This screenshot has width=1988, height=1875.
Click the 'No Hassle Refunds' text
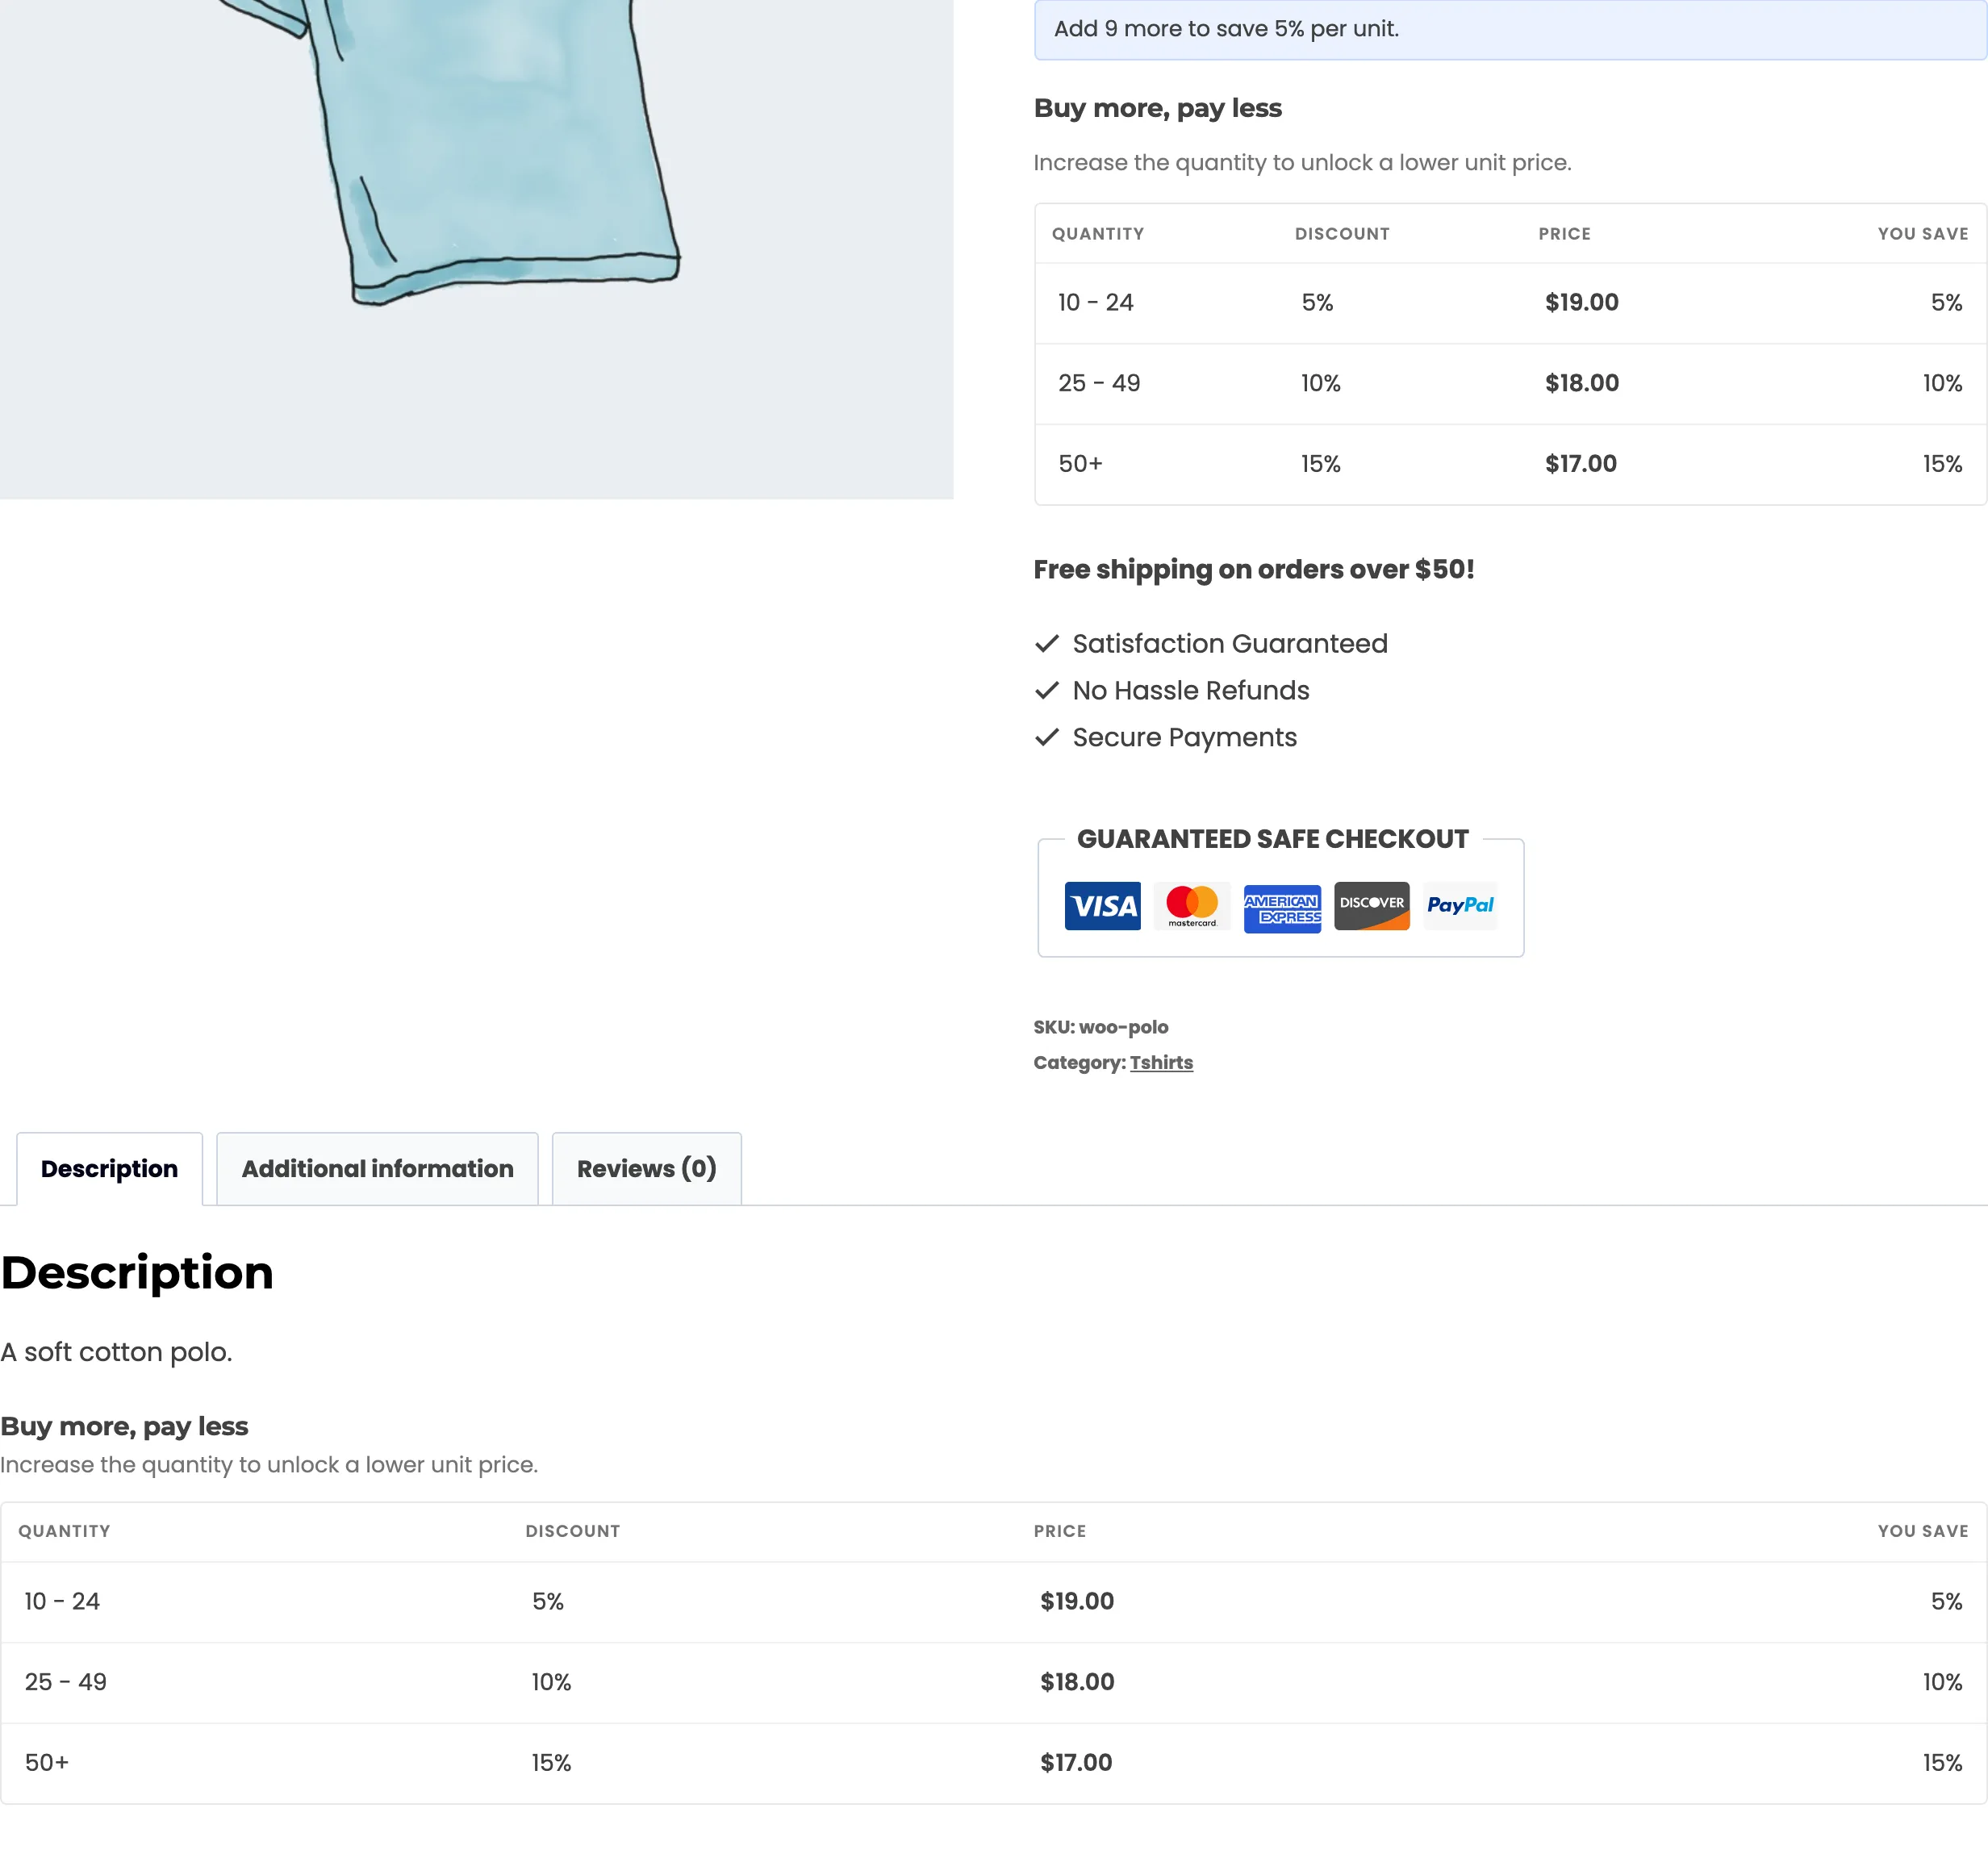click(x=1191, y=691)
